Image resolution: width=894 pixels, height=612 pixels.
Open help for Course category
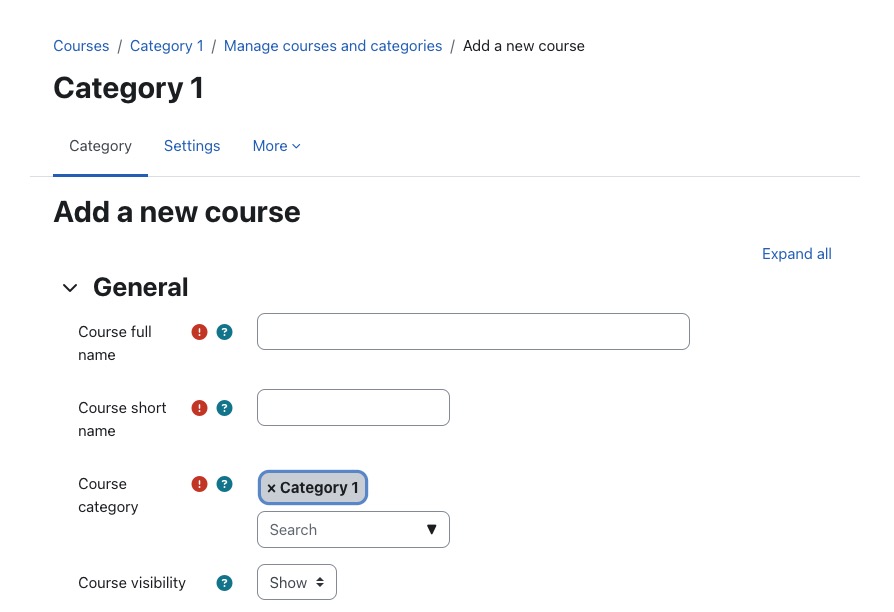point(224,483)
